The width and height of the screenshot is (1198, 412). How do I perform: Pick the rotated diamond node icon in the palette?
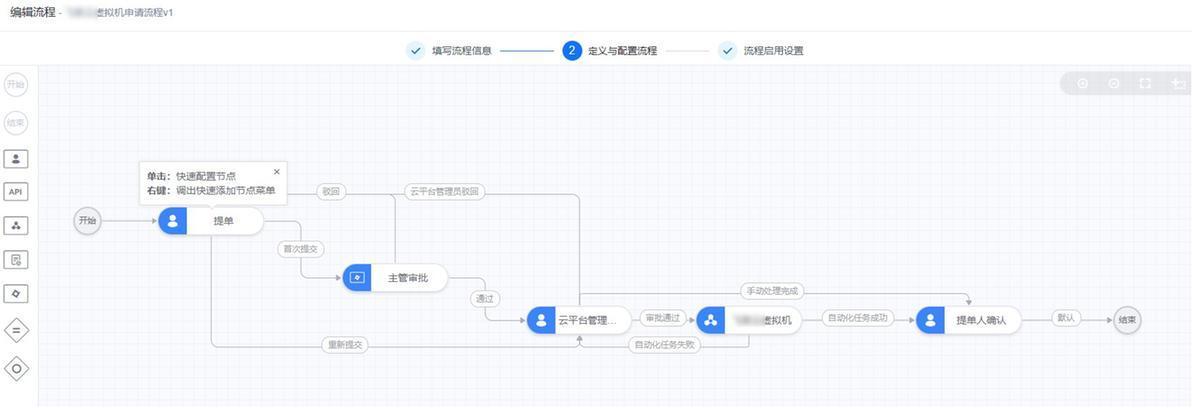(x=16, y=294)
